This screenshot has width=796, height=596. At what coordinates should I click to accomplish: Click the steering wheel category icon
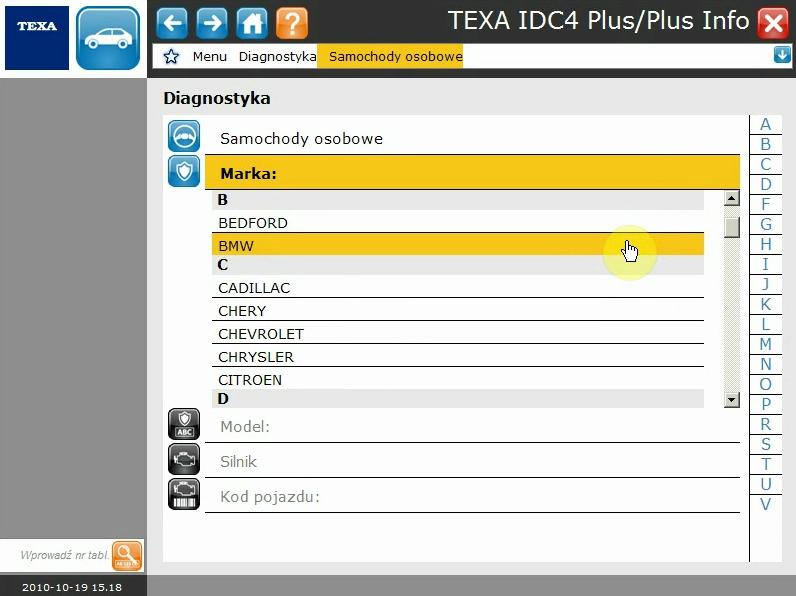pyautogui.click(x=184, y=137)
